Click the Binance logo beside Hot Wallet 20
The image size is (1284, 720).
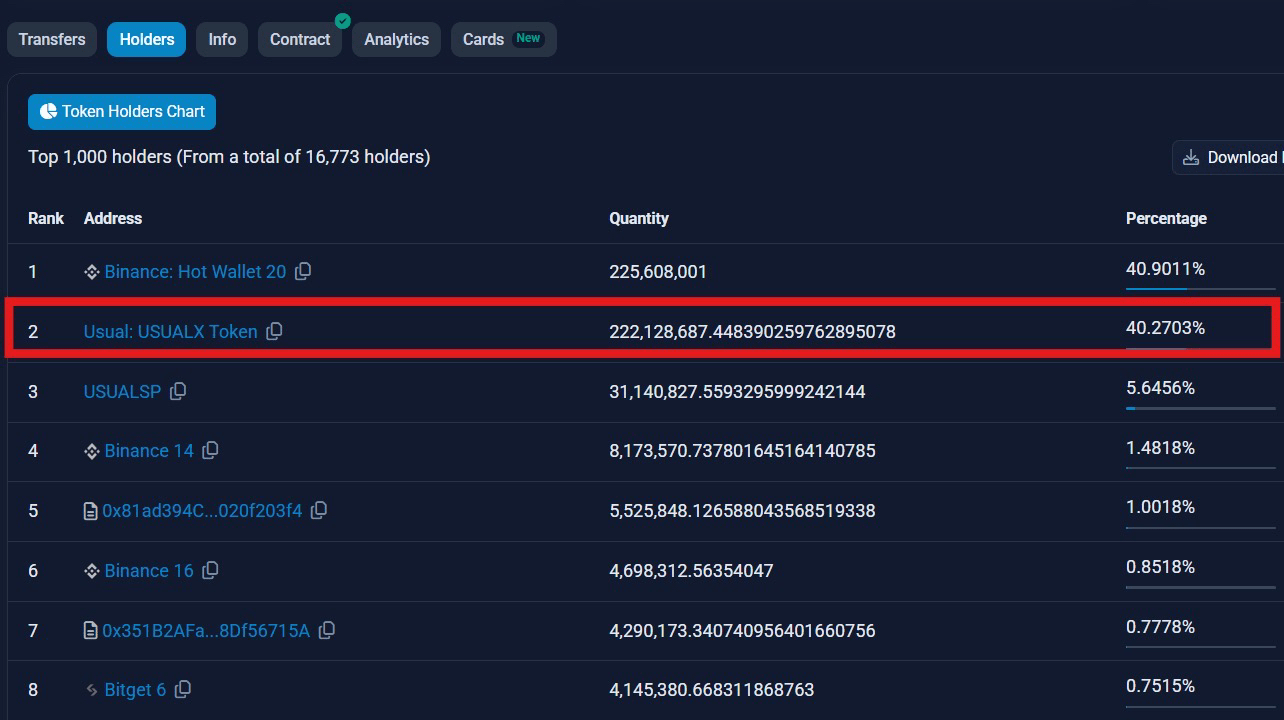pyautogui.click(x=92, y=272)
